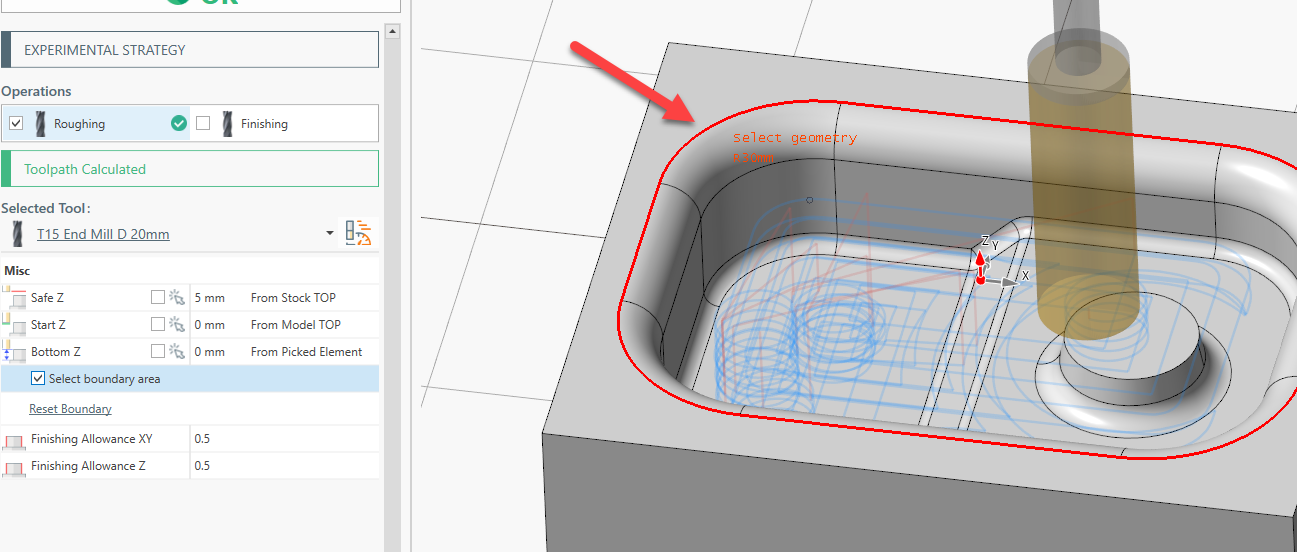Edit the Safe Z 5 mm value
Viewport: 1297px width, 552px height.
point(210,297)
